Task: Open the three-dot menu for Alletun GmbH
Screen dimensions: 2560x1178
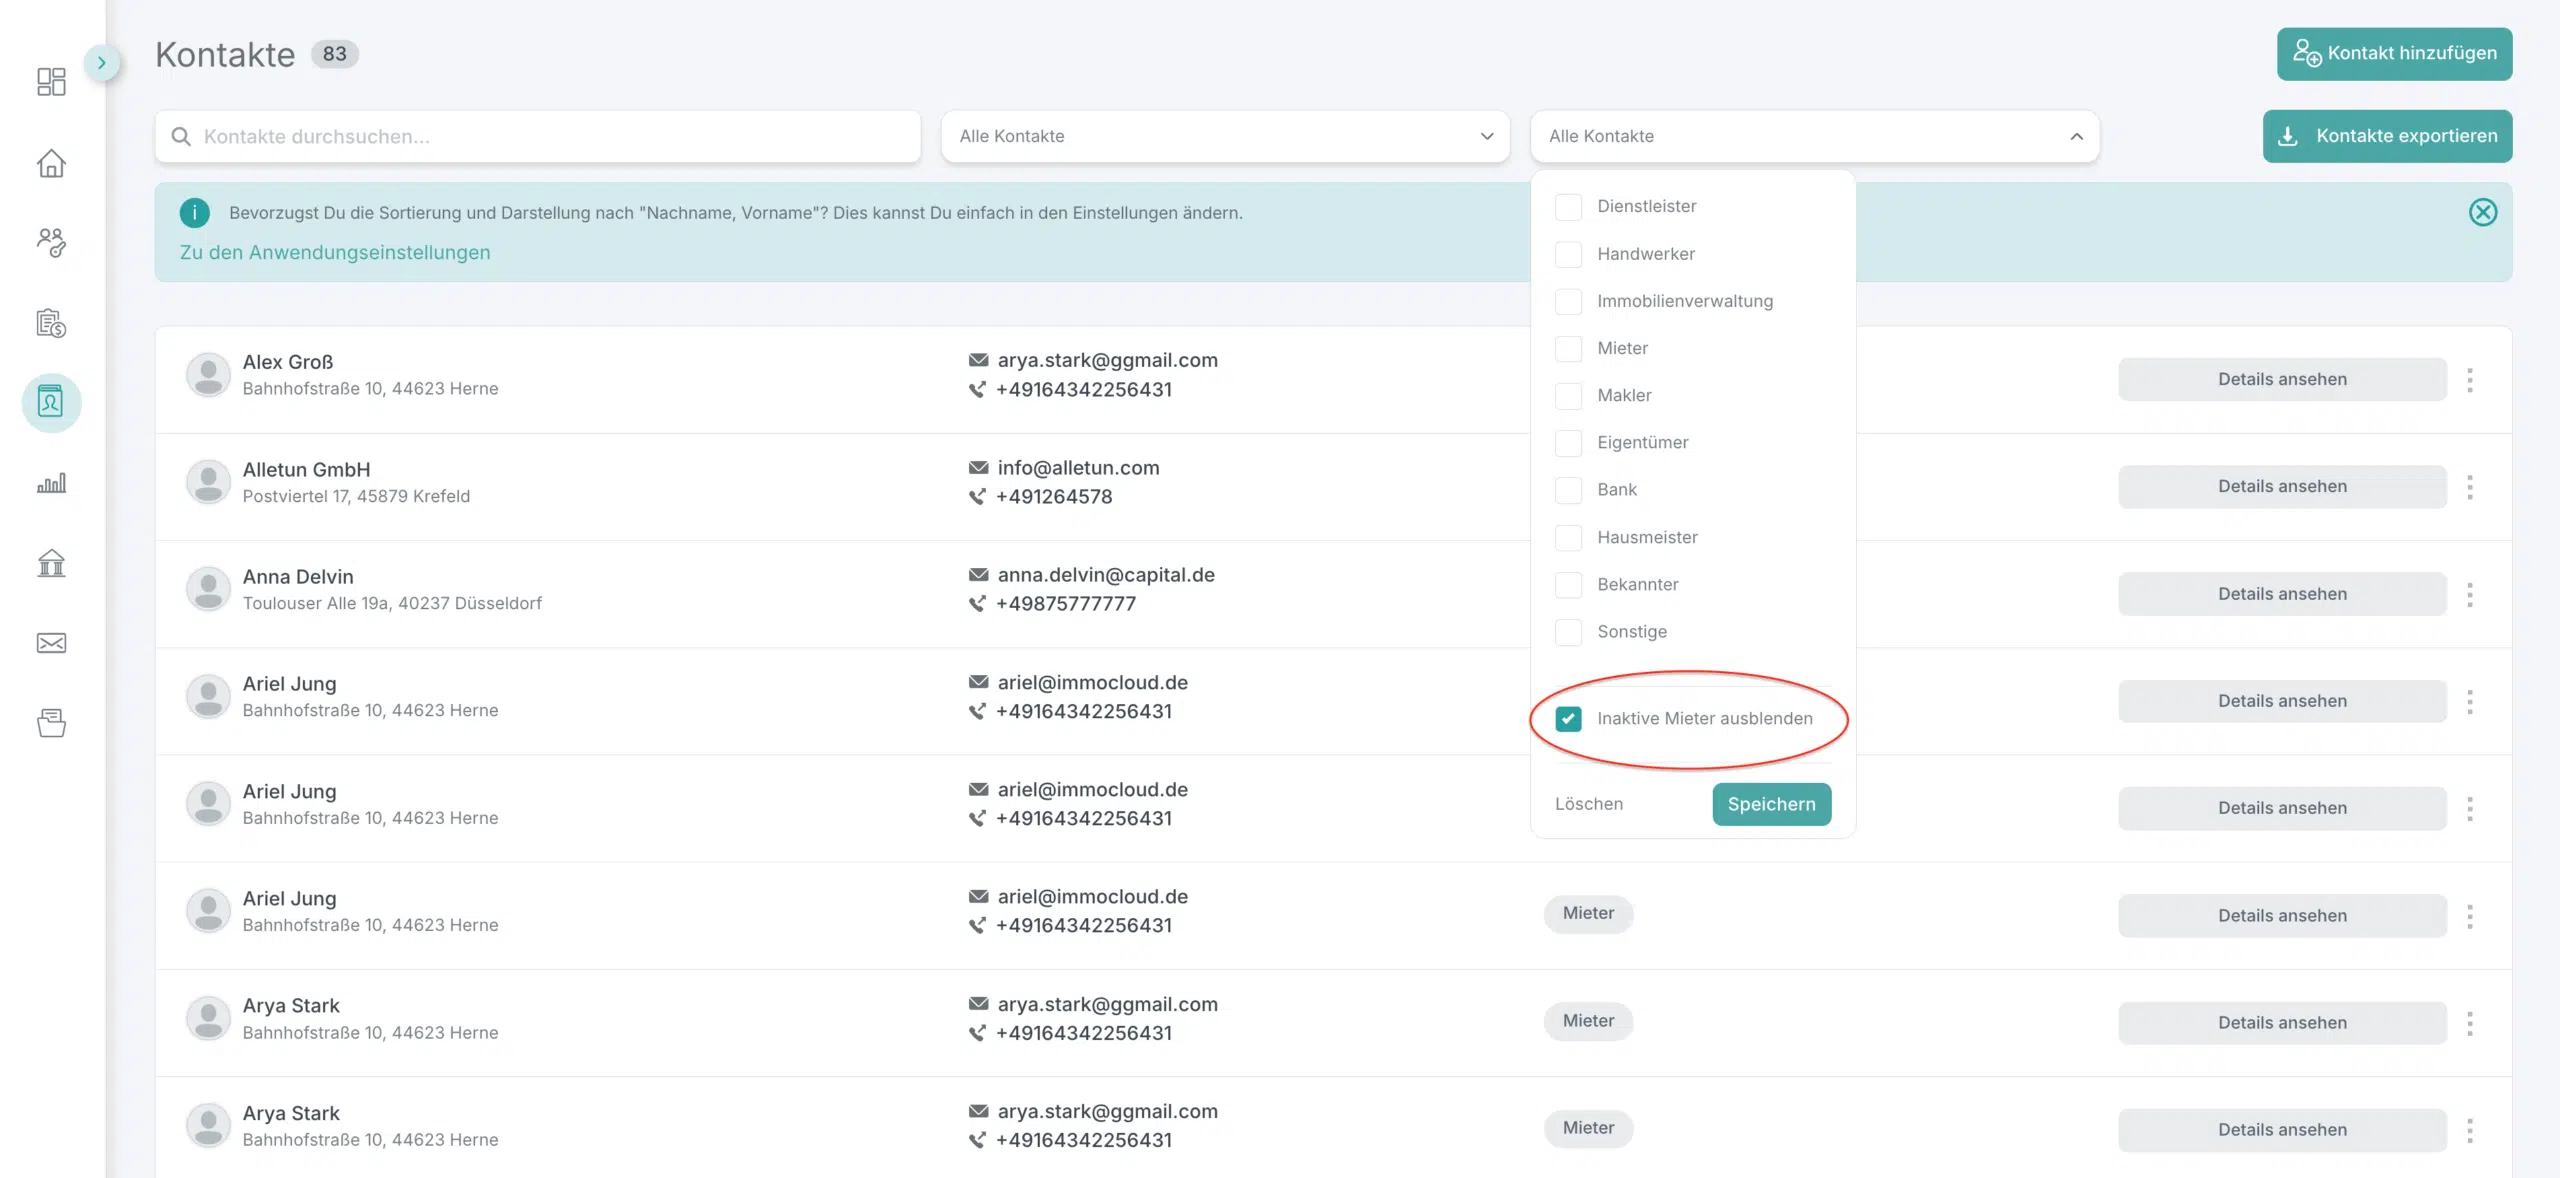Action: coord(2470,487)
